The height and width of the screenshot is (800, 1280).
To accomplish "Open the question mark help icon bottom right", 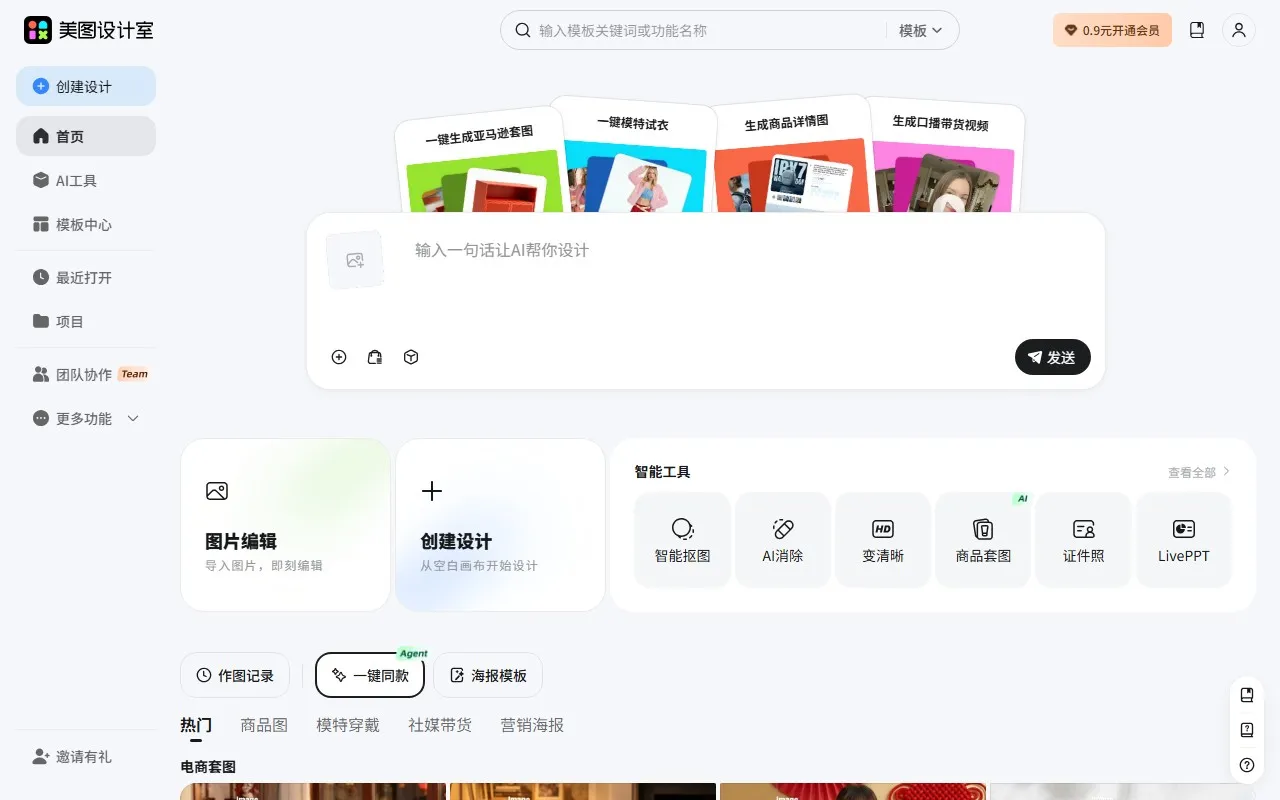I will (1246, 764).
